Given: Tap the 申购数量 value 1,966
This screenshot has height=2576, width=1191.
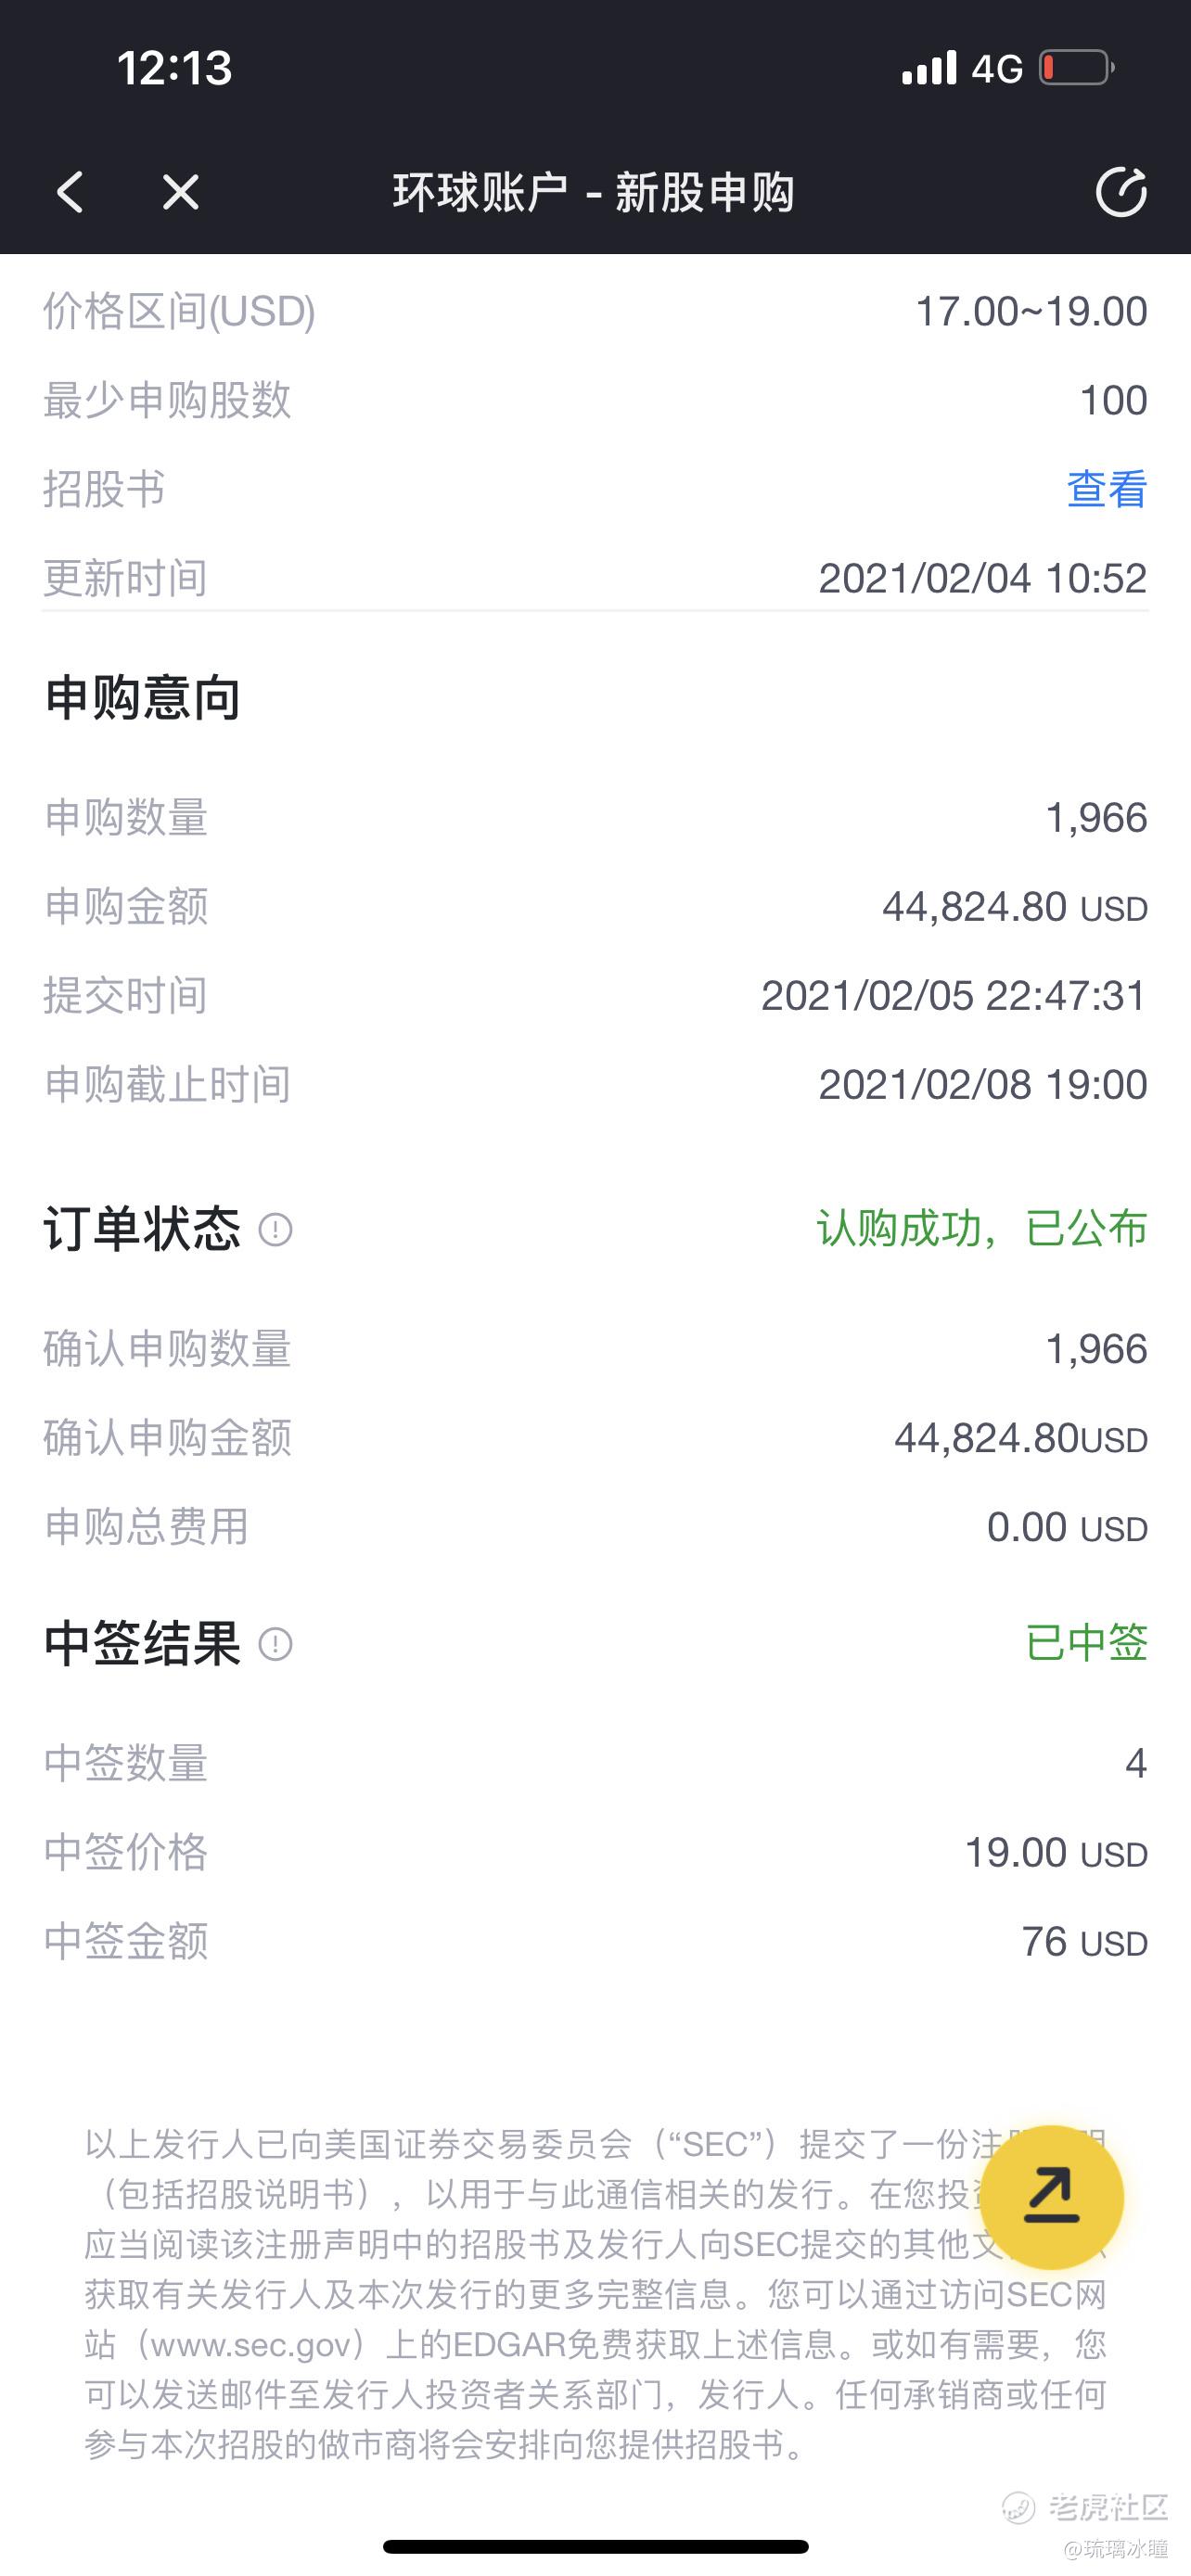Looking at the screenshot, I should pos(1096,818).
